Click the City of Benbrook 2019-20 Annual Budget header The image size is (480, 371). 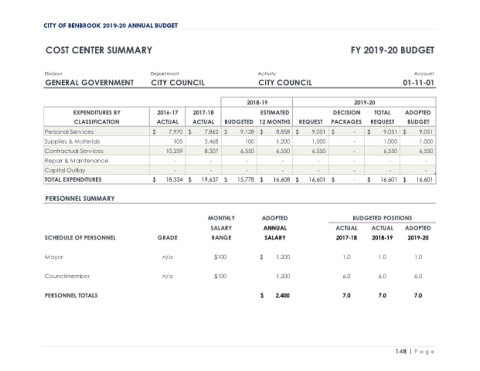click(x=110, y=26)
